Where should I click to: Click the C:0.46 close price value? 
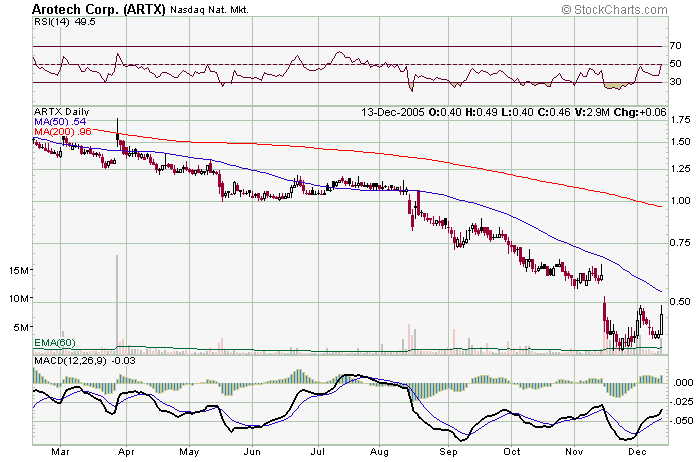[x=554, y=112]
